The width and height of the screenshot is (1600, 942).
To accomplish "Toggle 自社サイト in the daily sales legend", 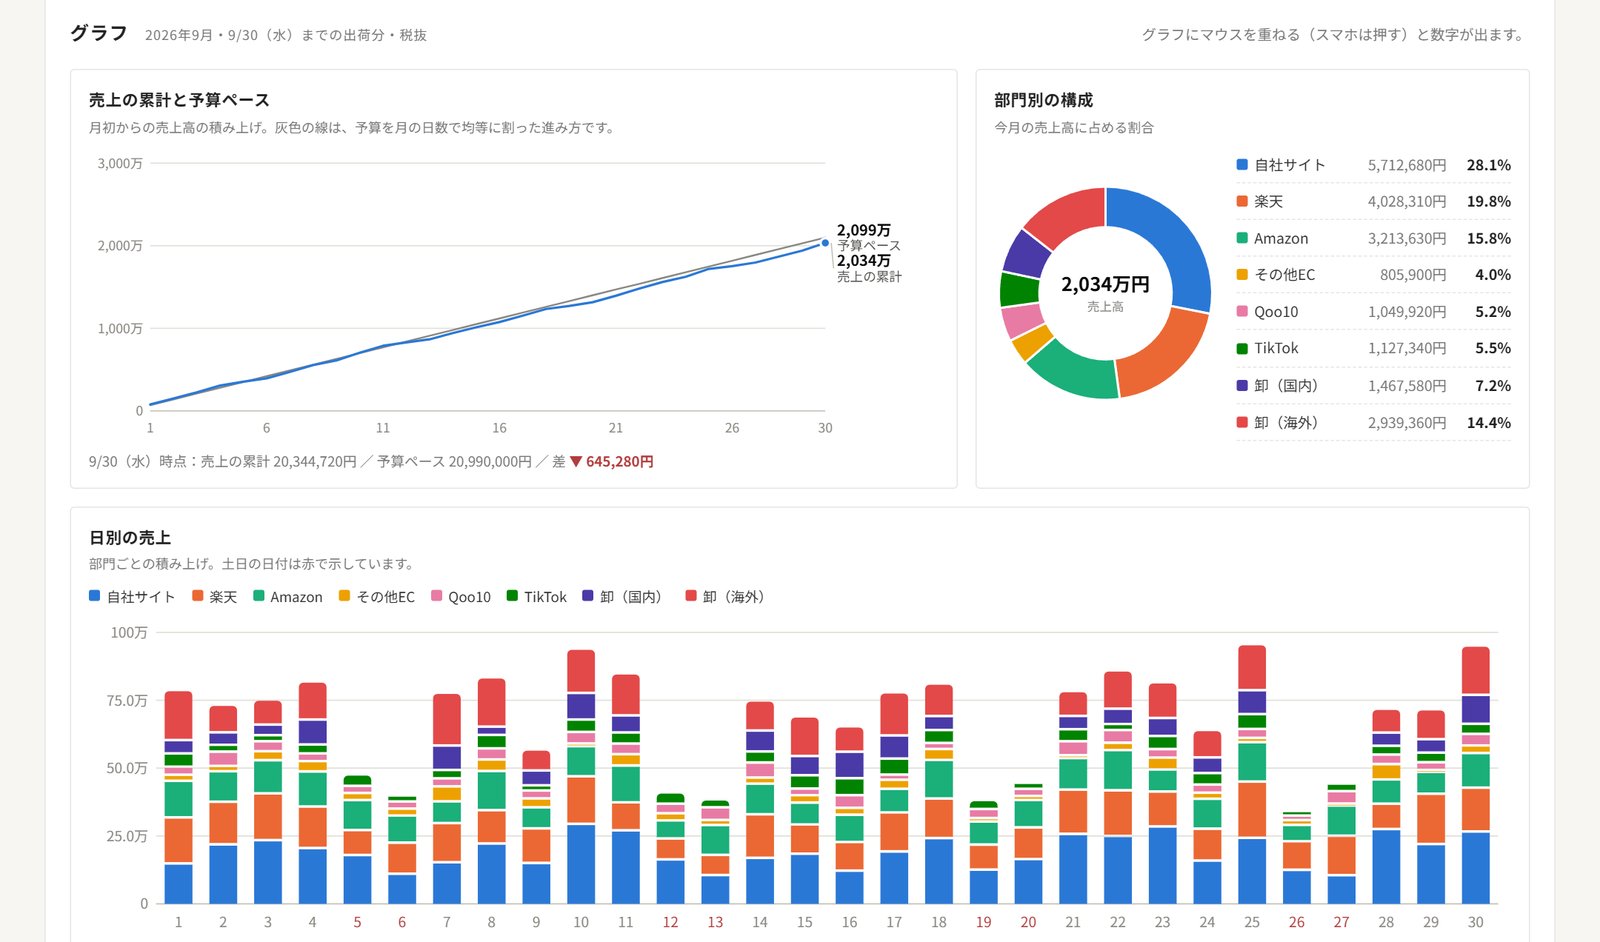I will [132, 597].
